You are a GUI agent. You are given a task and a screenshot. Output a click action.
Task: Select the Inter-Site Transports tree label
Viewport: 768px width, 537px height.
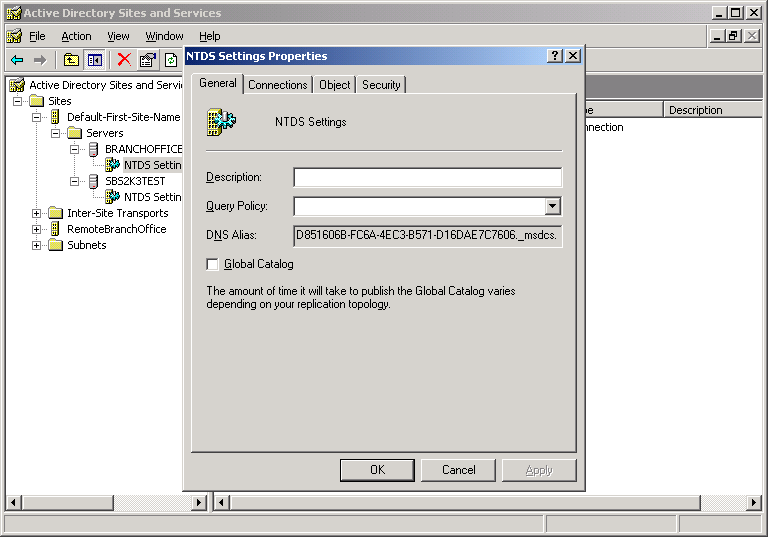pyautogui.click(x=118, y=213)
